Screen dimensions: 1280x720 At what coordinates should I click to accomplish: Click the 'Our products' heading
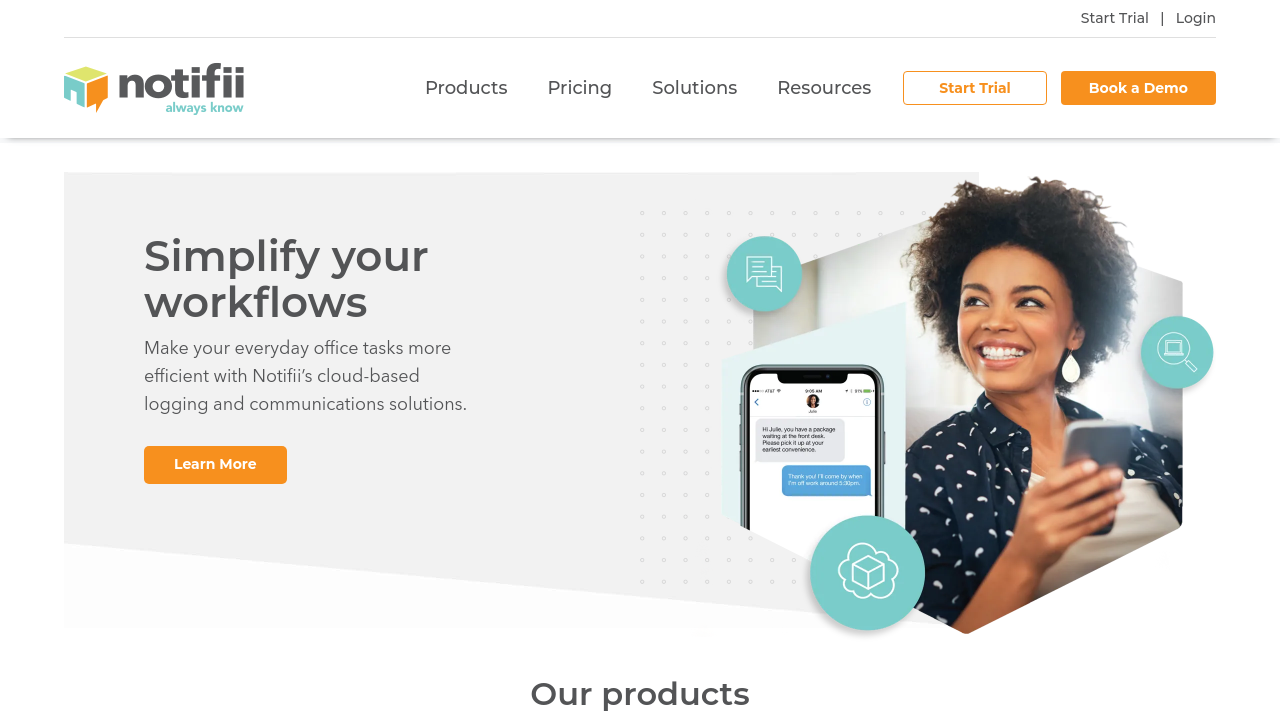(x=640, y=694)
